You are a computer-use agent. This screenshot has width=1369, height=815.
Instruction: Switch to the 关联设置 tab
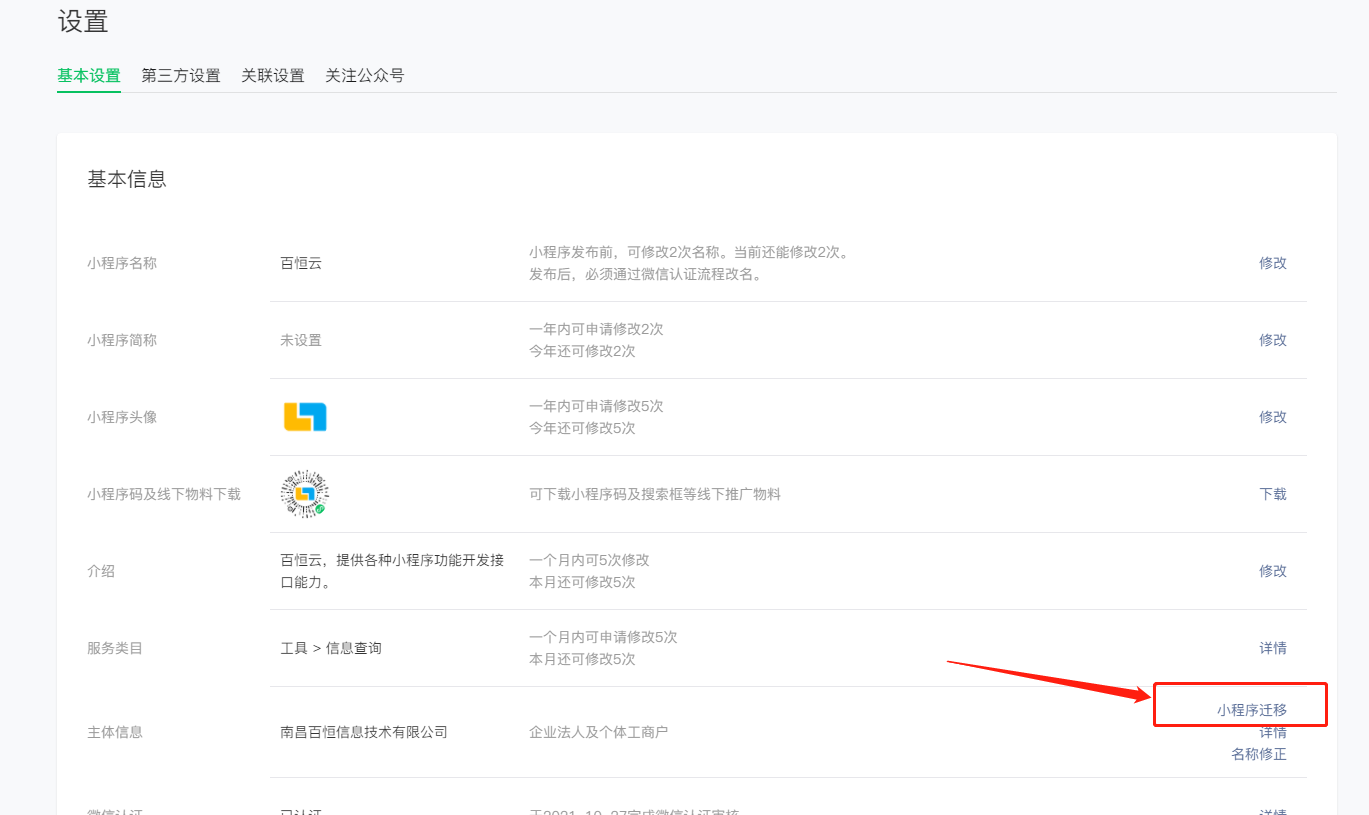(x=272, y=75)
